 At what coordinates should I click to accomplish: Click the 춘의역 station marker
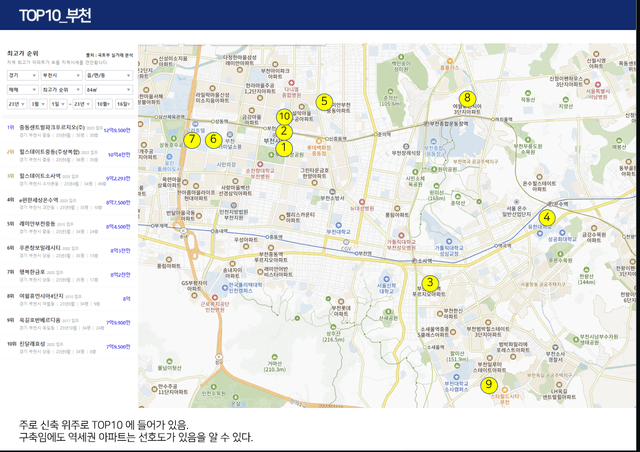[x=376, y=134]
